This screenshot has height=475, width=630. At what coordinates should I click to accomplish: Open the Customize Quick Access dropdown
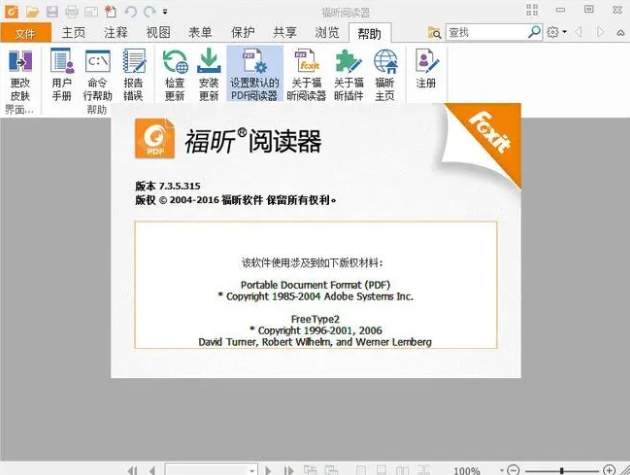(165, 12)
